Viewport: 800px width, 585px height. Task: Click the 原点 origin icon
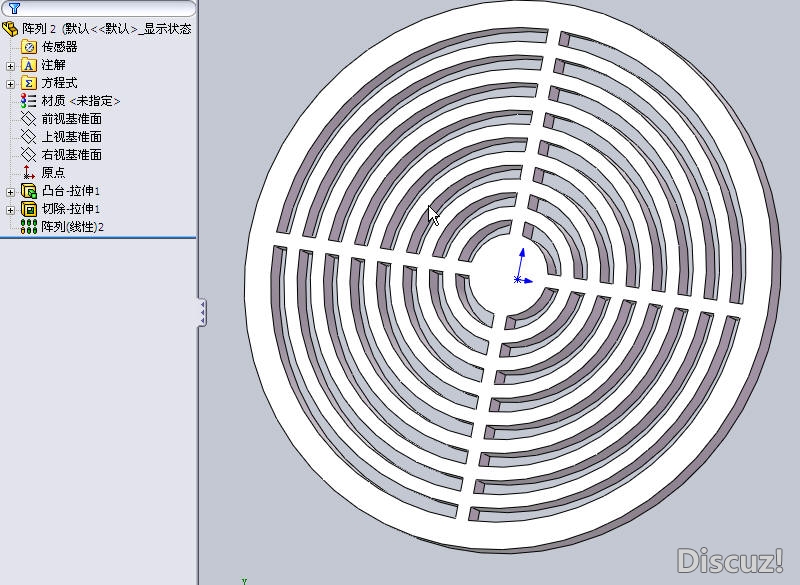click(29, 172)
